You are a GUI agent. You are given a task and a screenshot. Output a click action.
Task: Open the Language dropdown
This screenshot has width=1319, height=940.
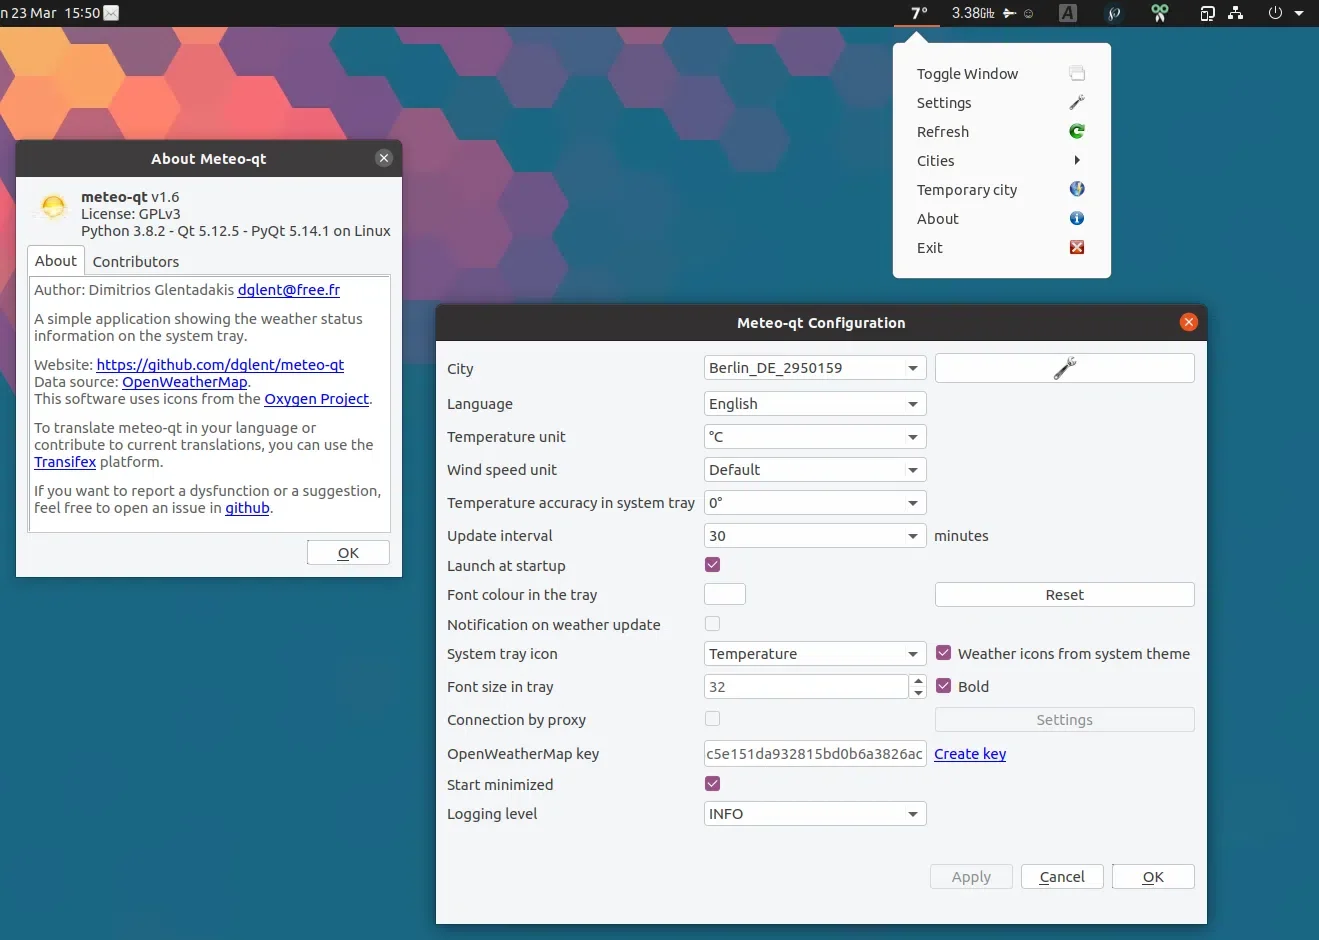pos(815,404)
